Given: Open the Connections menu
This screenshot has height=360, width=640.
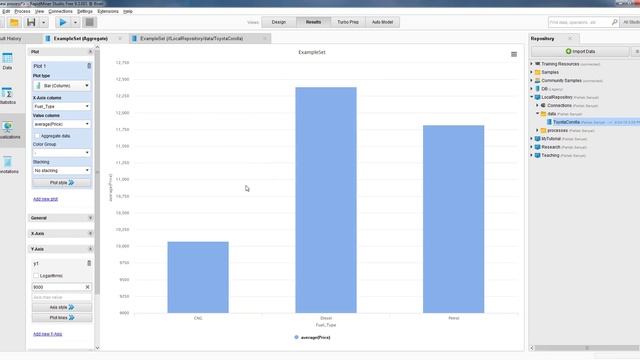Looking at the screenshot, I should point(60,11).
